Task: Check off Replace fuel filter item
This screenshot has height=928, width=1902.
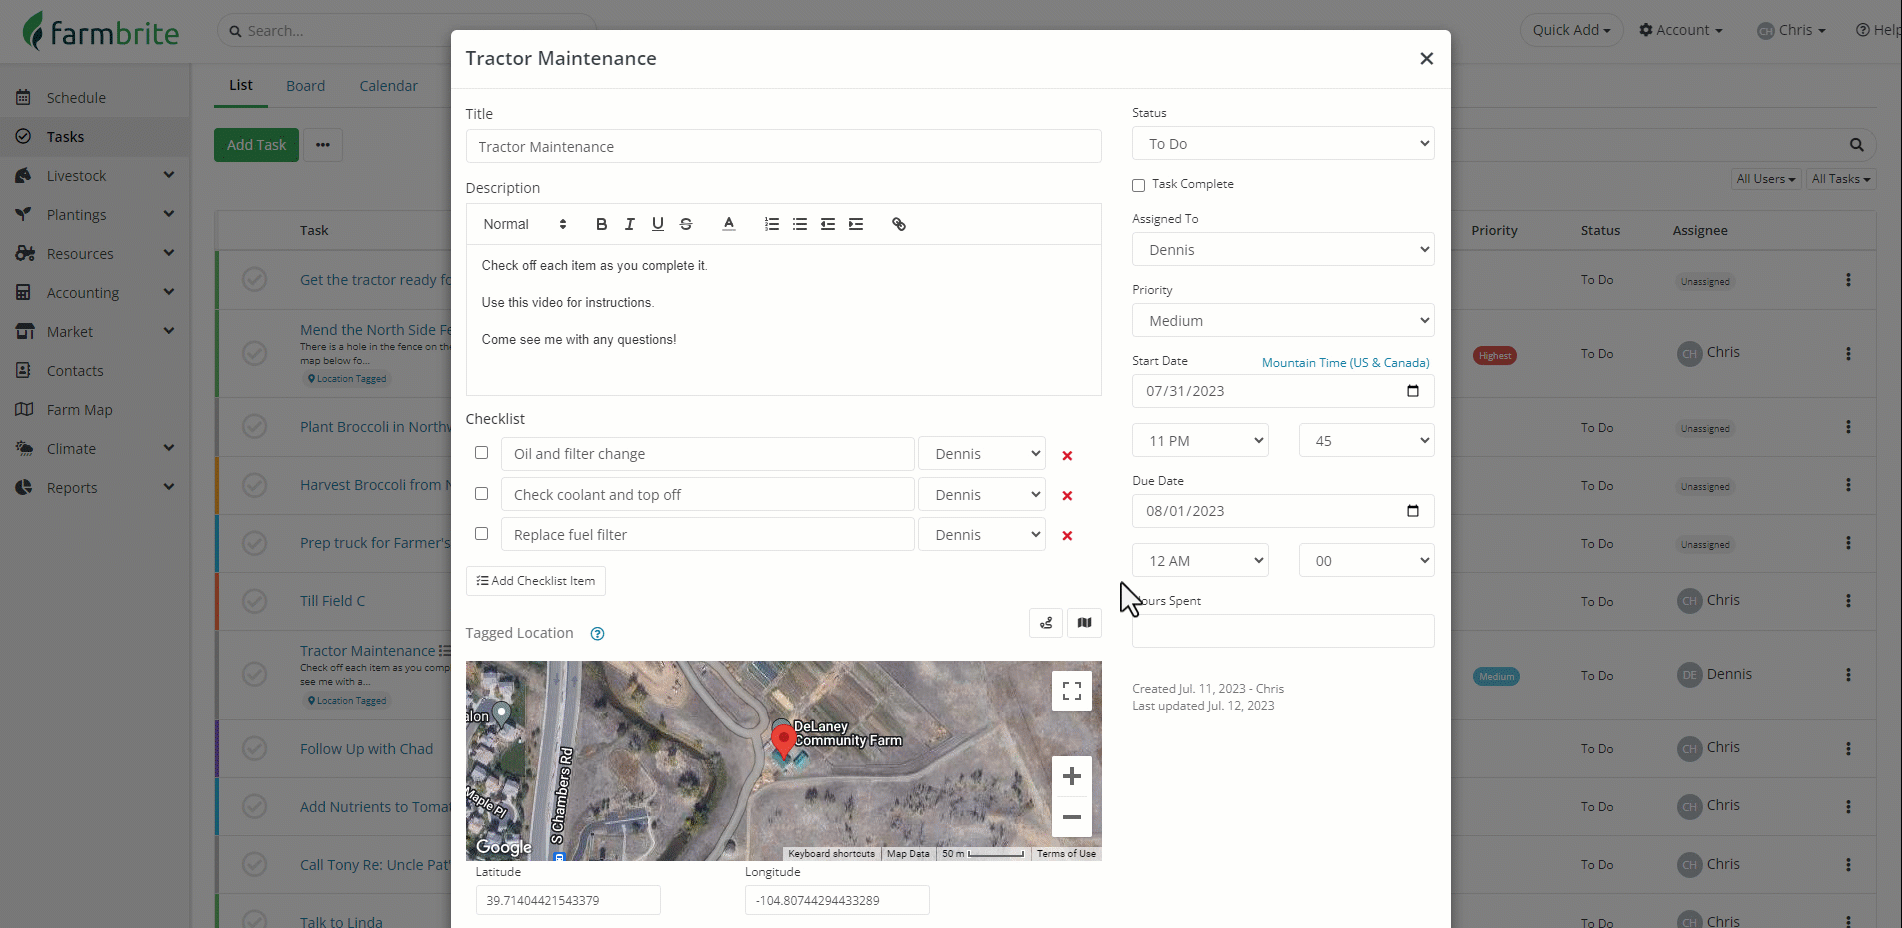Action: coord(481,534)
